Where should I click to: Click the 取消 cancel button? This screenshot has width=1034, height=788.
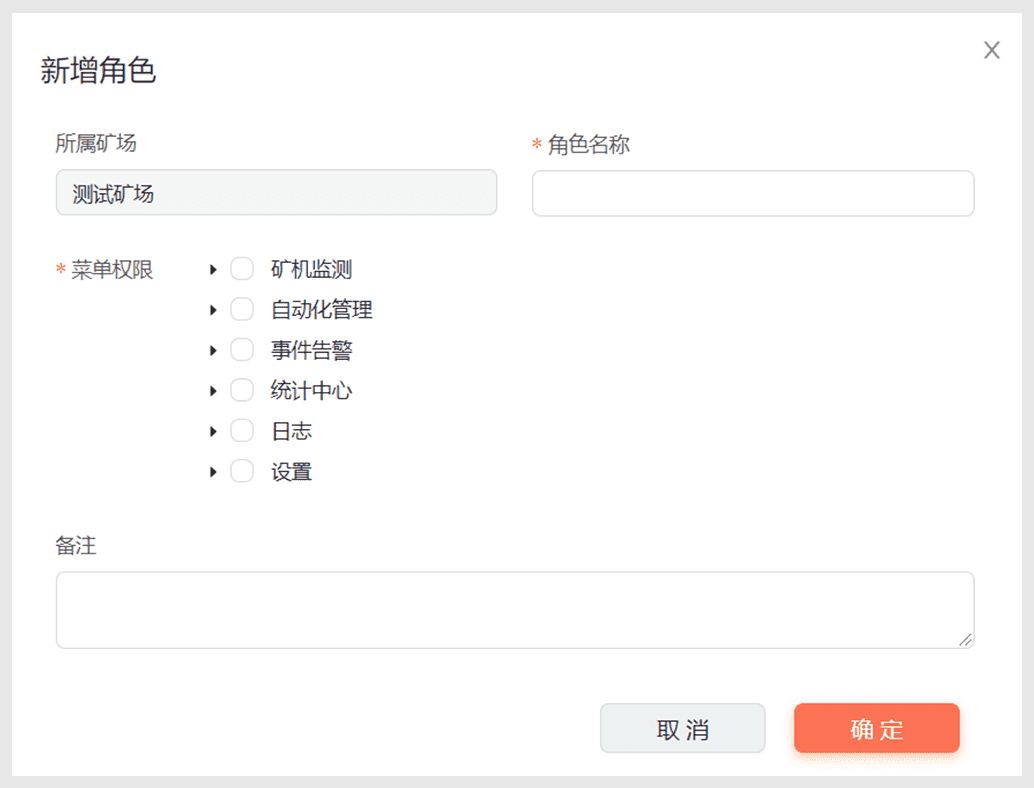click(682, 728)
